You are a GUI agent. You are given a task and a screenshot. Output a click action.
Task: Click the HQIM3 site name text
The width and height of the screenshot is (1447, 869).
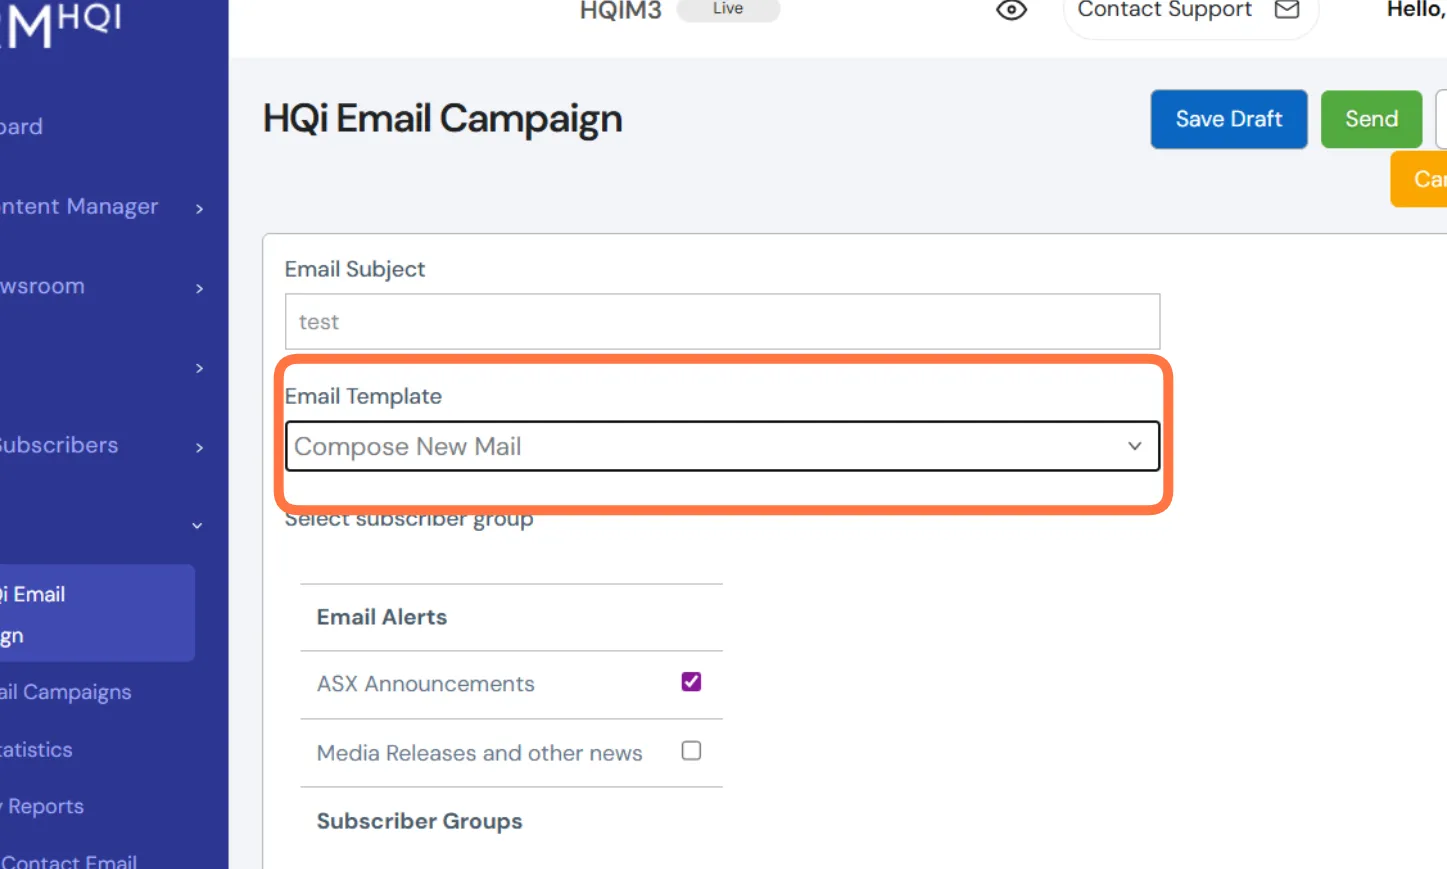[x=620, y=11]
